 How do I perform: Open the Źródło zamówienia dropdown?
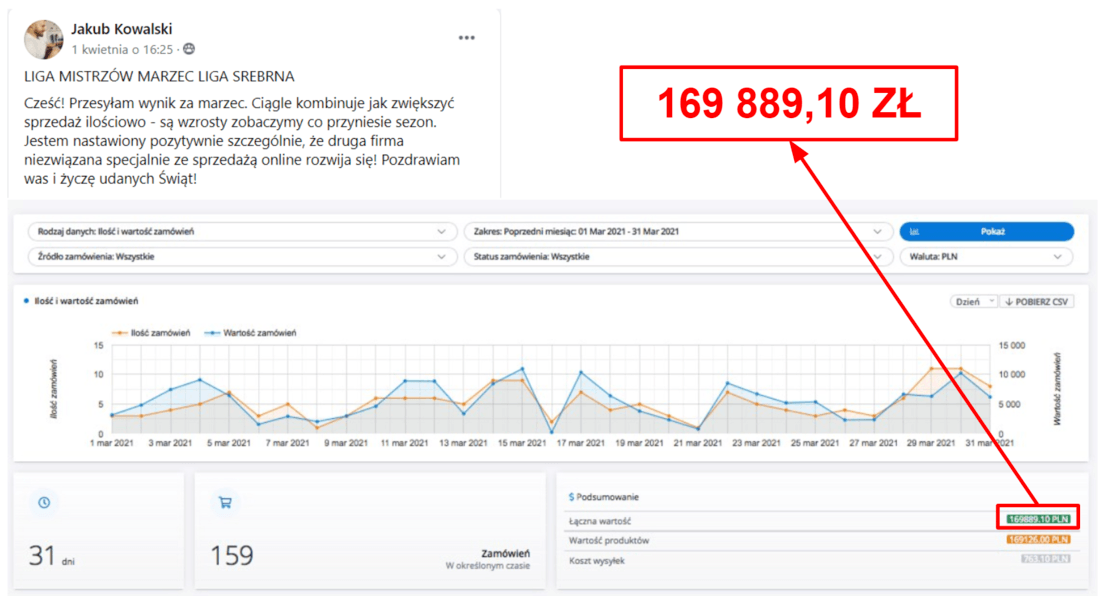click(237, 257)
